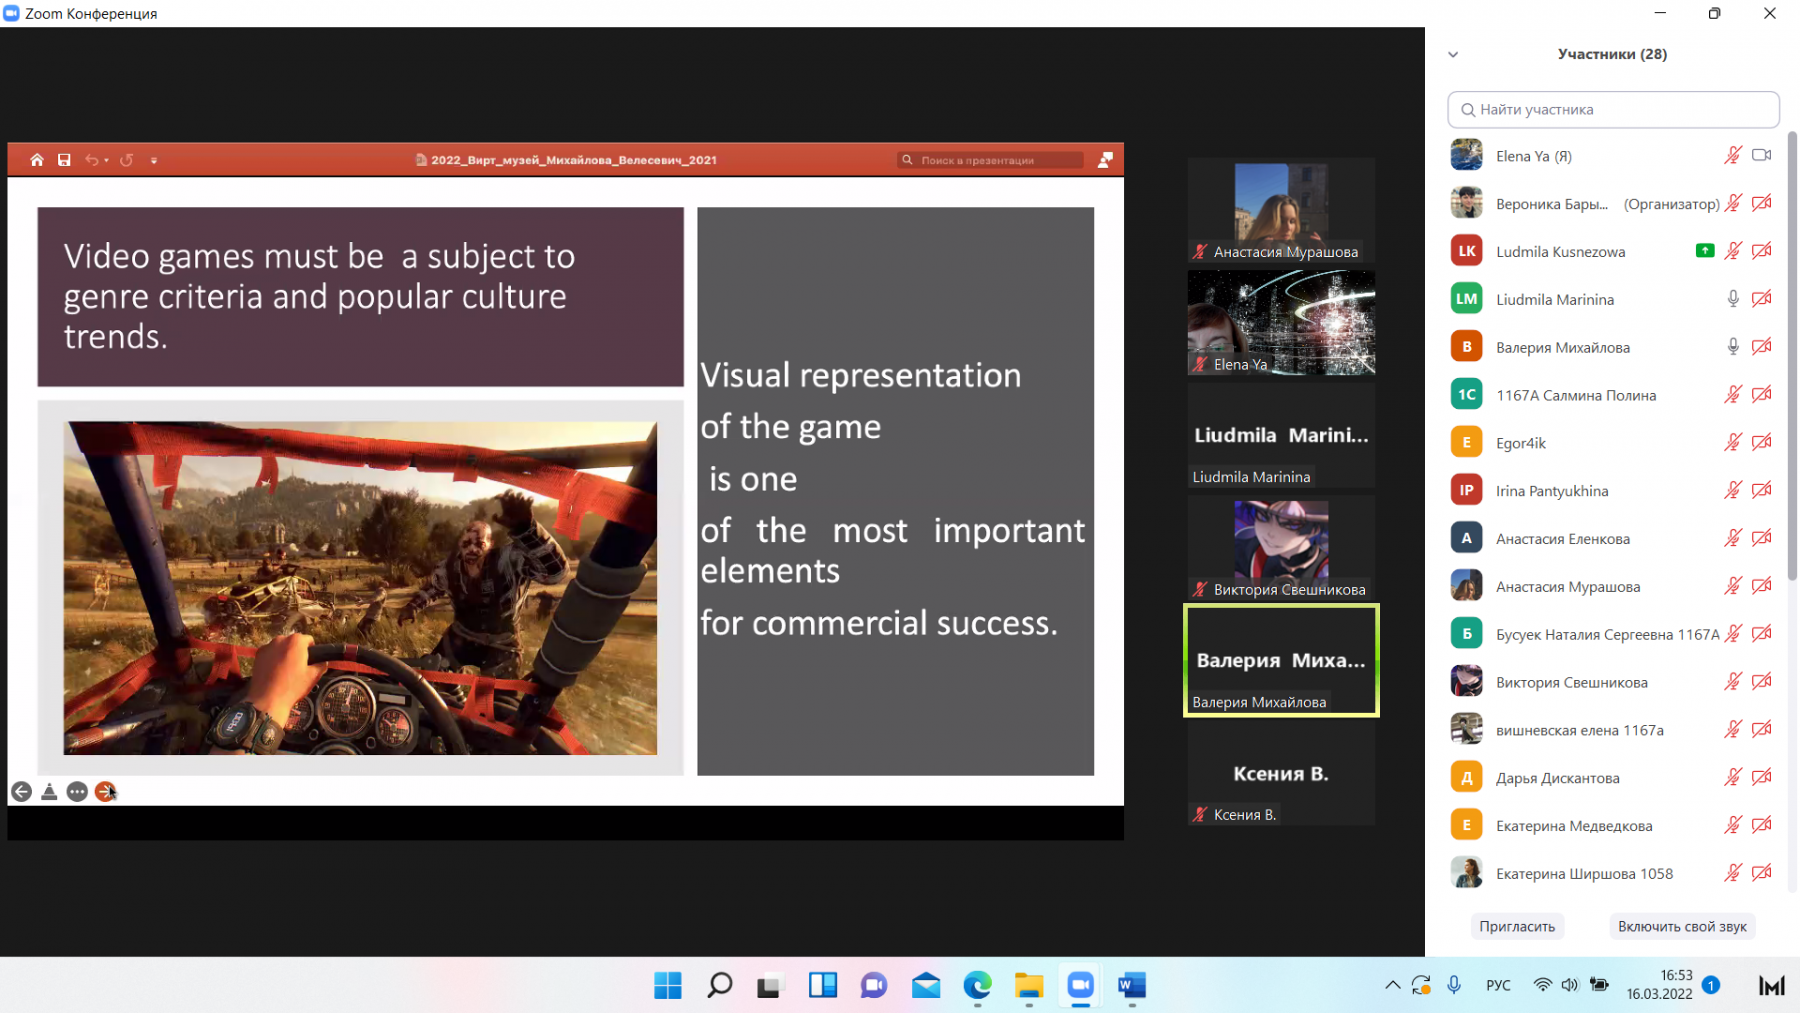The width and height of the screenshot is (1800, 1013).
Task: Switch to Zoom app on taskbar
Action: tap(1080, 986)
